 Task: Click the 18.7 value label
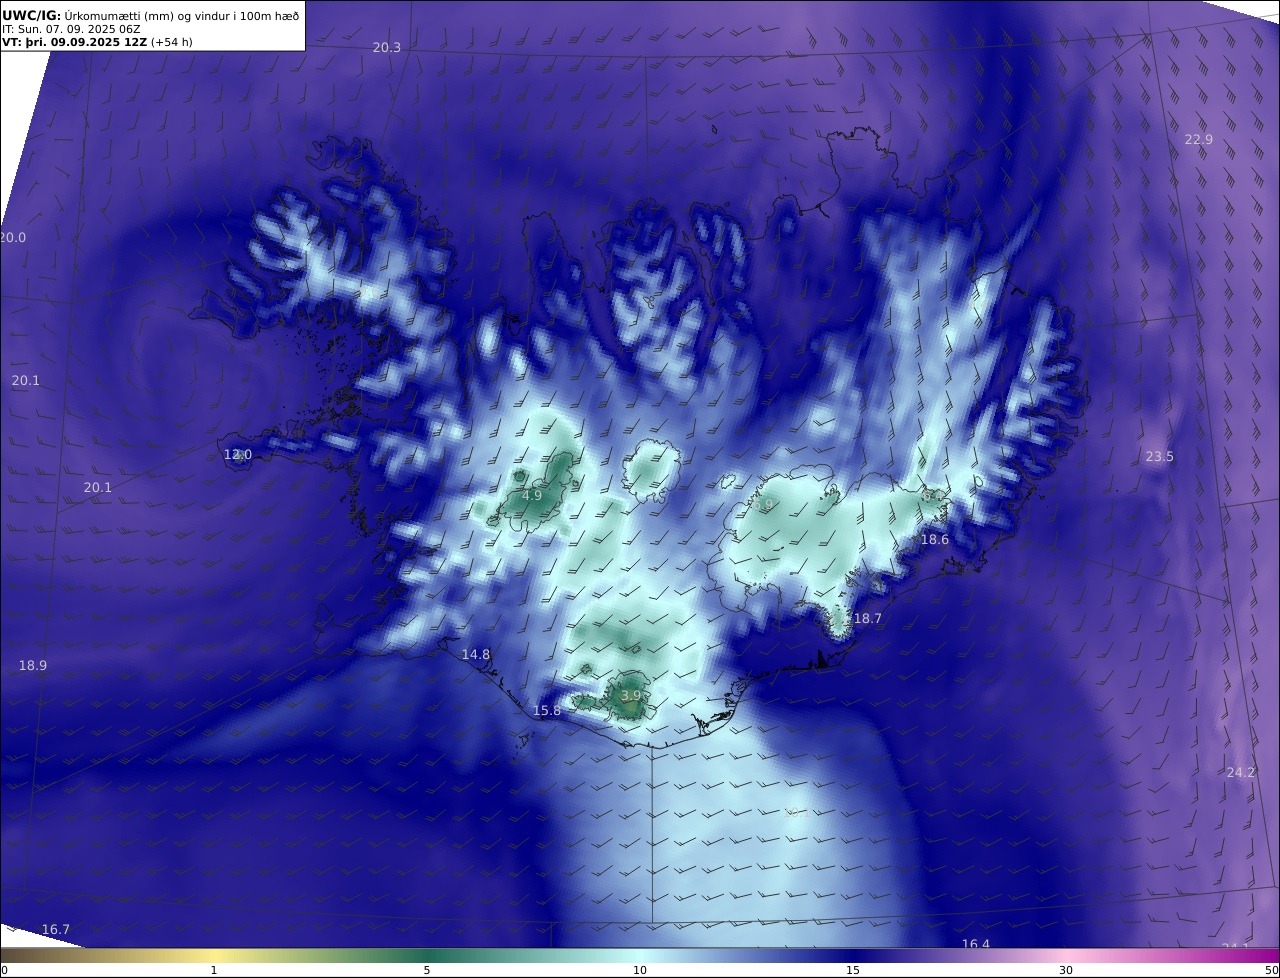pyautogui.click(x=867, y=619)
